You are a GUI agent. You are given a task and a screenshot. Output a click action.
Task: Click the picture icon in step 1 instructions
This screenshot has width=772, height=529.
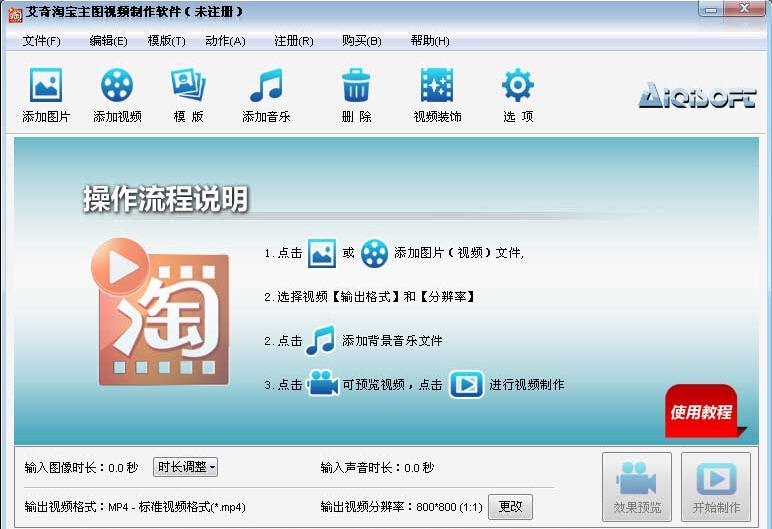click(322, 253)
